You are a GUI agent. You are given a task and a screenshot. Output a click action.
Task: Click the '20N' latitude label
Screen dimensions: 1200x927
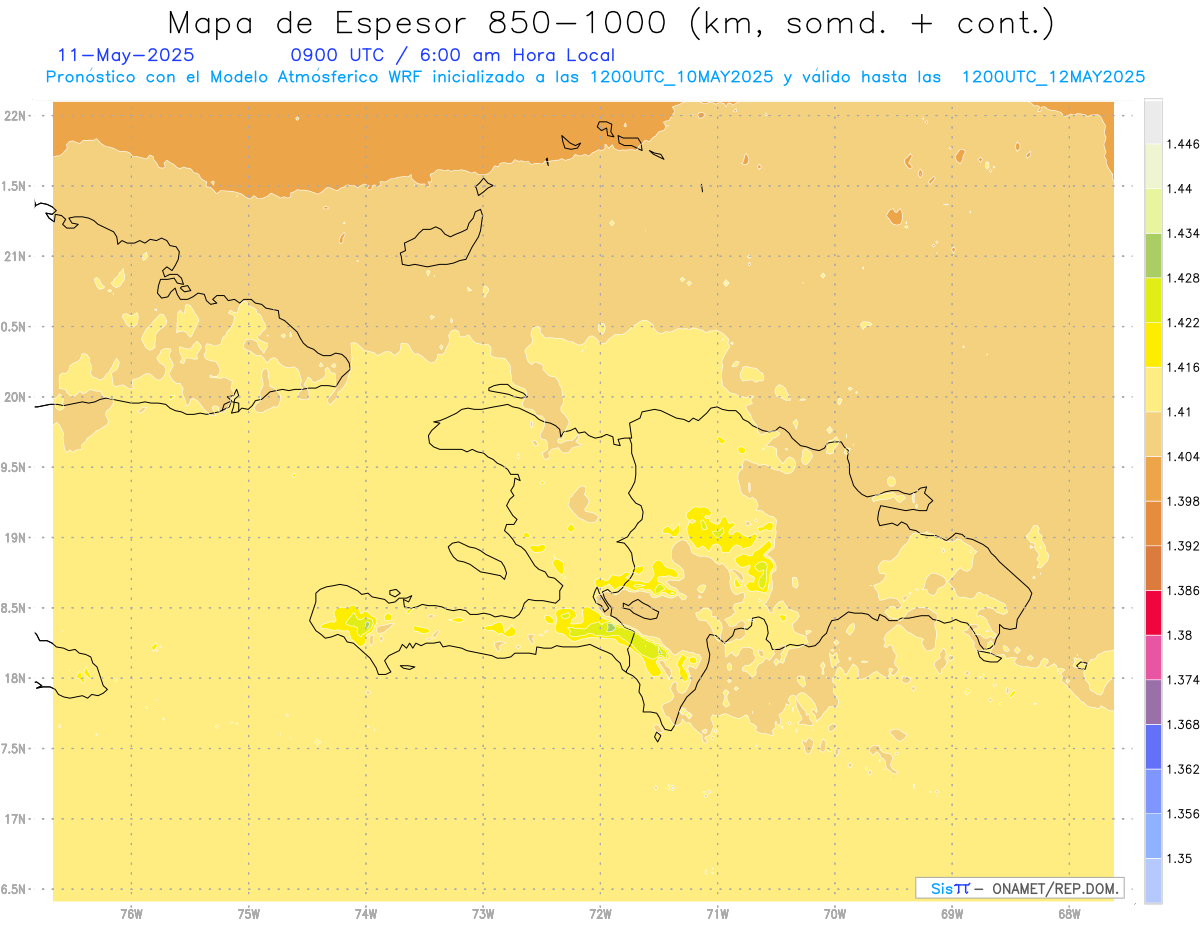click(x=16, y=397)
